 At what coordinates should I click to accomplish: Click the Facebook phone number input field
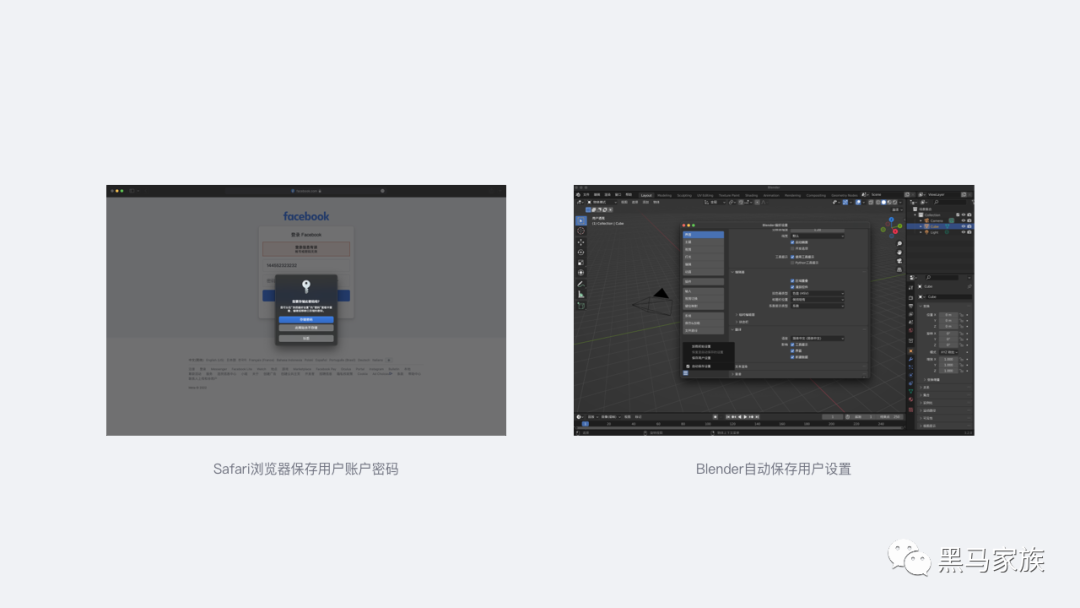307,265
